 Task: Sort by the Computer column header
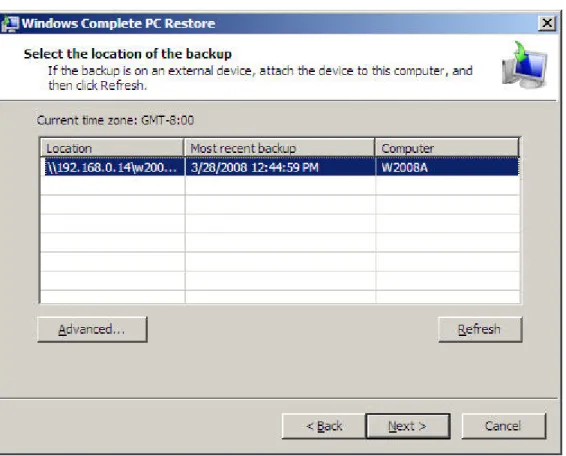coord(447,148)
